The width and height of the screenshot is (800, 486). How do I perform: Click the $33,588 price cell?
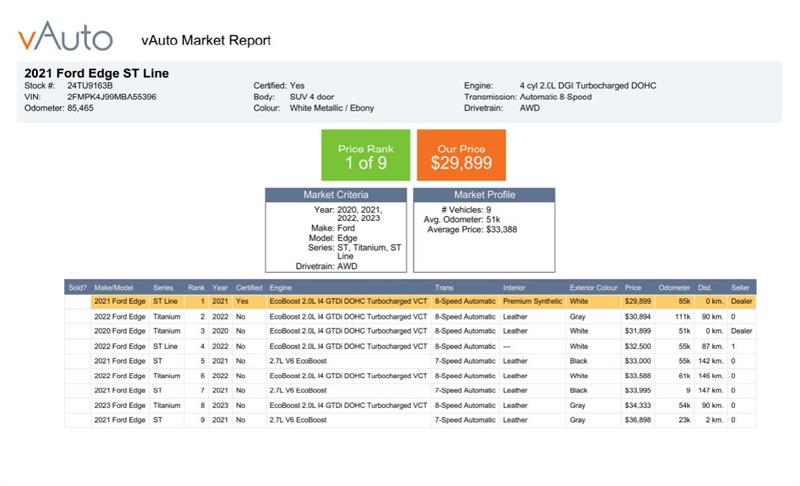coord(638,376)
